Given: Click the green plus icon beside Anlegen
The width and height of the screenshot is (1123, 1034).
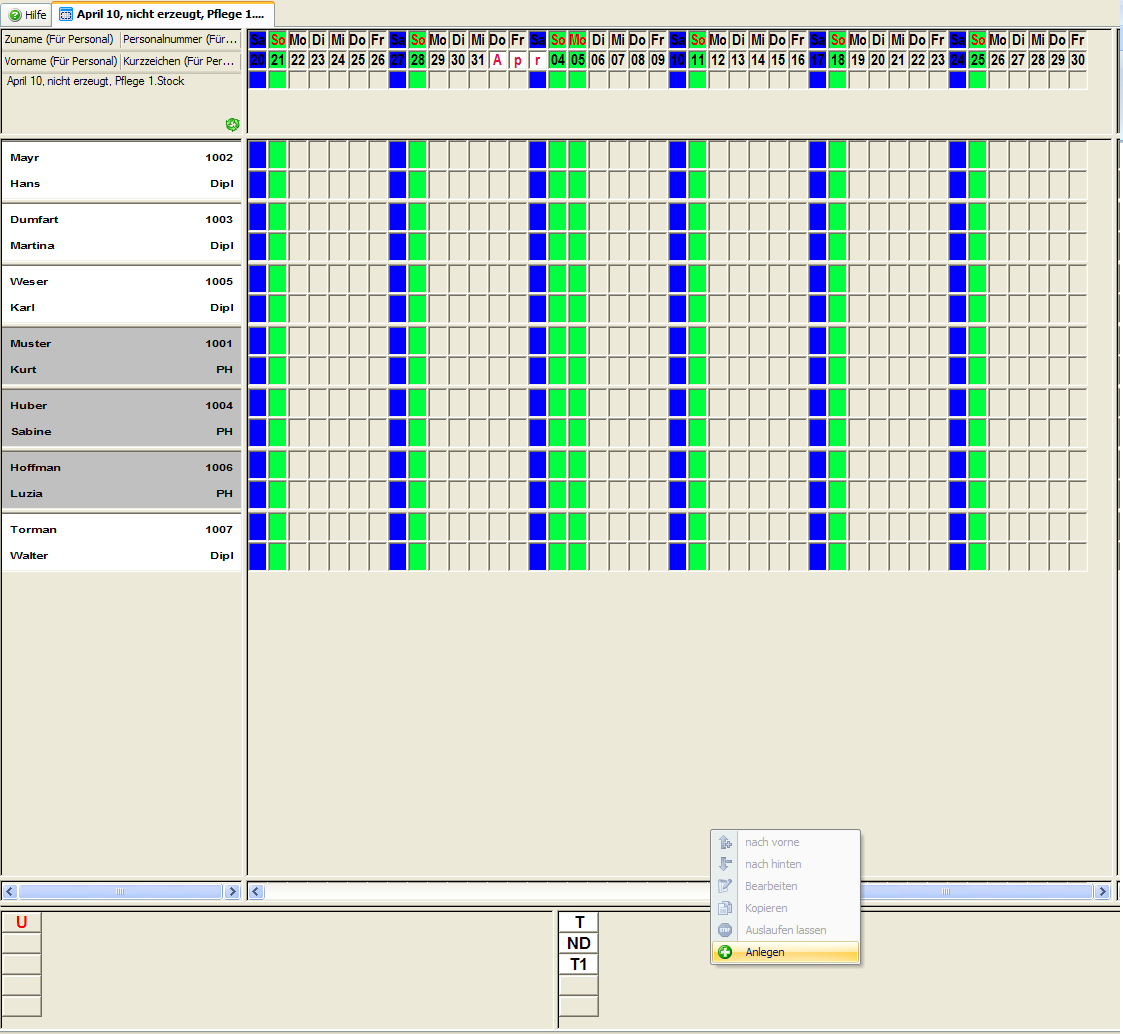Looking at the screenshot, I should click(x=725, y=952).
